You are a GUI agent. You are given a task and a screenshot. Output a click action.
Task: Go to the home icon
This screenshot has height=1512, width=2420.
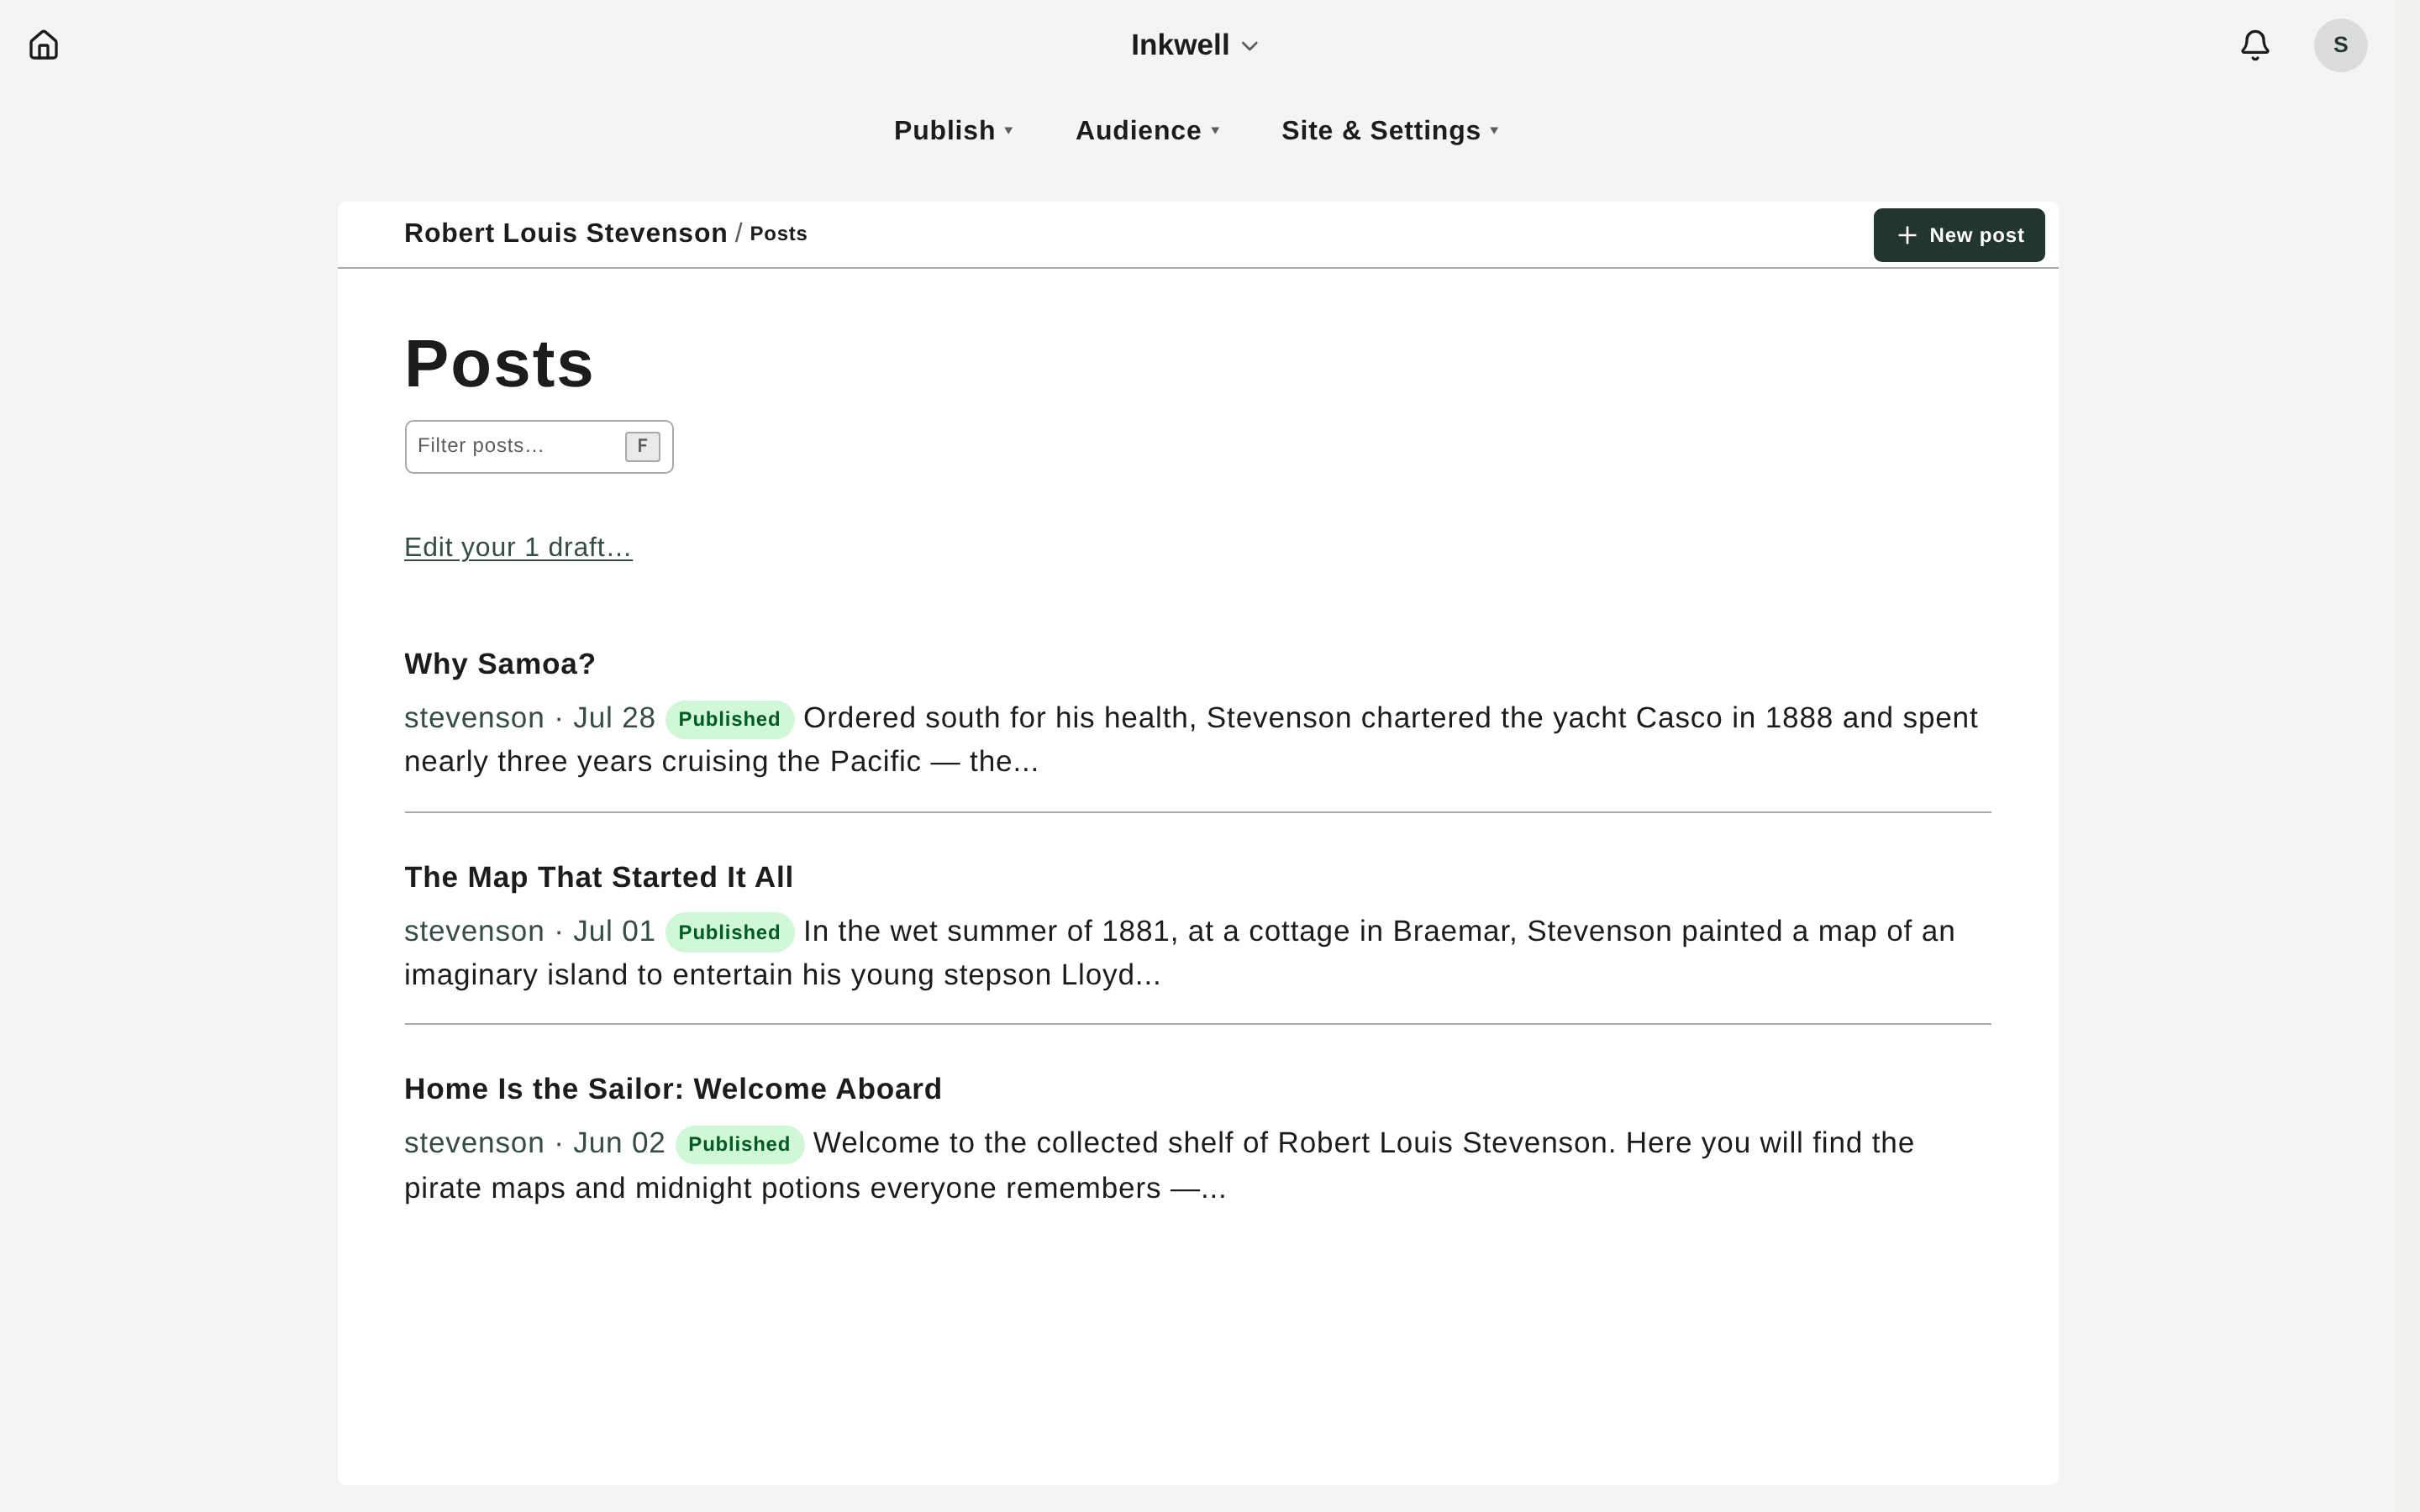[x=44, y=45]
